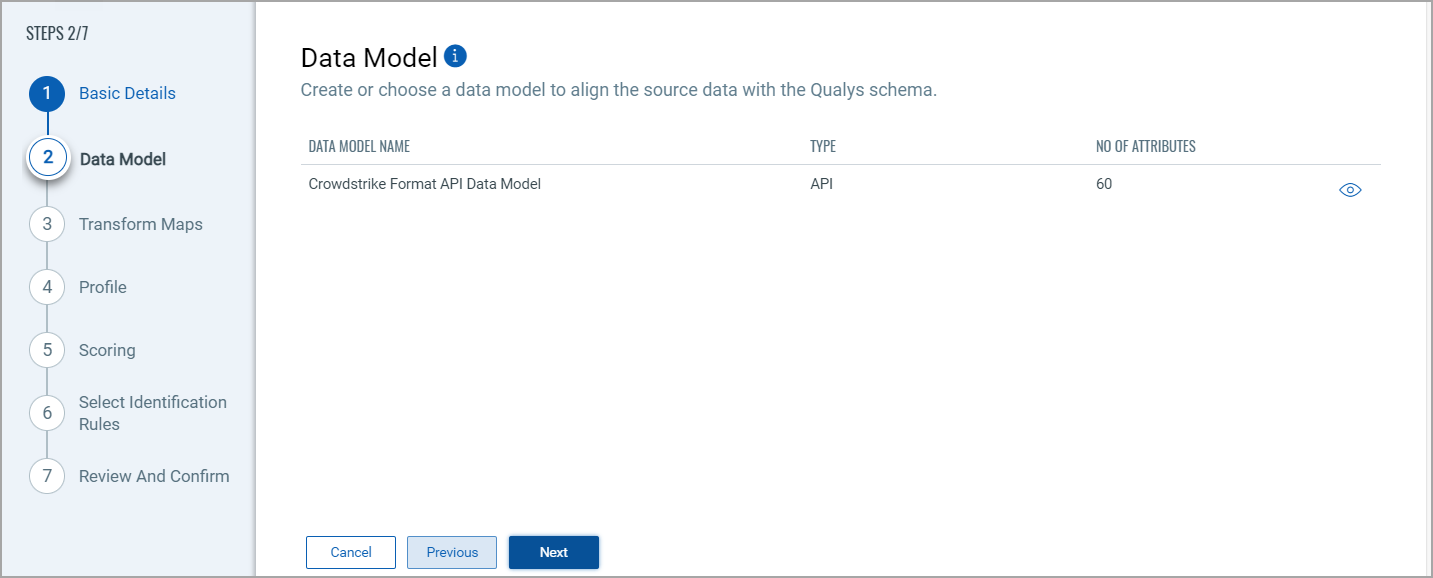1433x578 pixels.
Task: Go back with Previous button
Action: point(452,552)
